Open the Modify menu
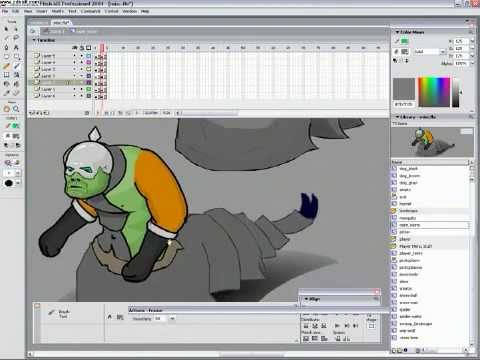Viewport: 480px width, 360px height. (58, 11)
